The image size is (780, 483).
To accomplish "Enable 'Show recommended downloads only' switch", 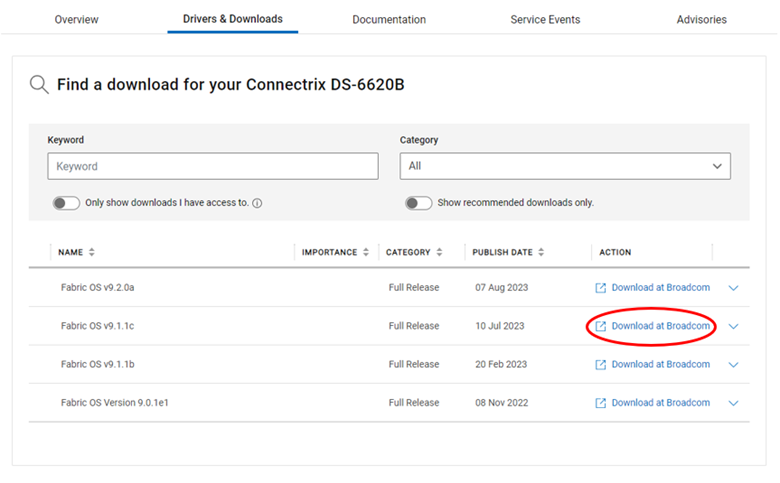I will 418,203.
